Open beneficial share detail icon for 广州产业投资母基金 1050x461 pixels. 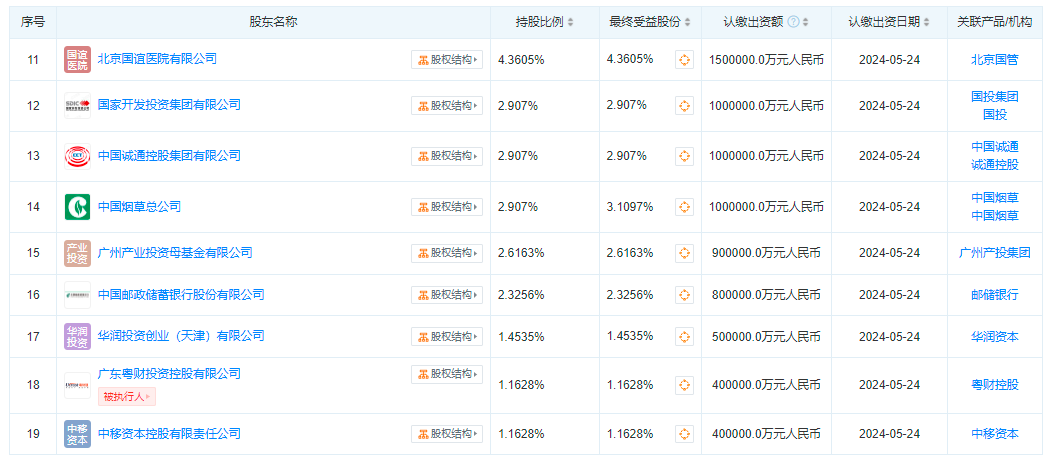click(x=684, y=253)
